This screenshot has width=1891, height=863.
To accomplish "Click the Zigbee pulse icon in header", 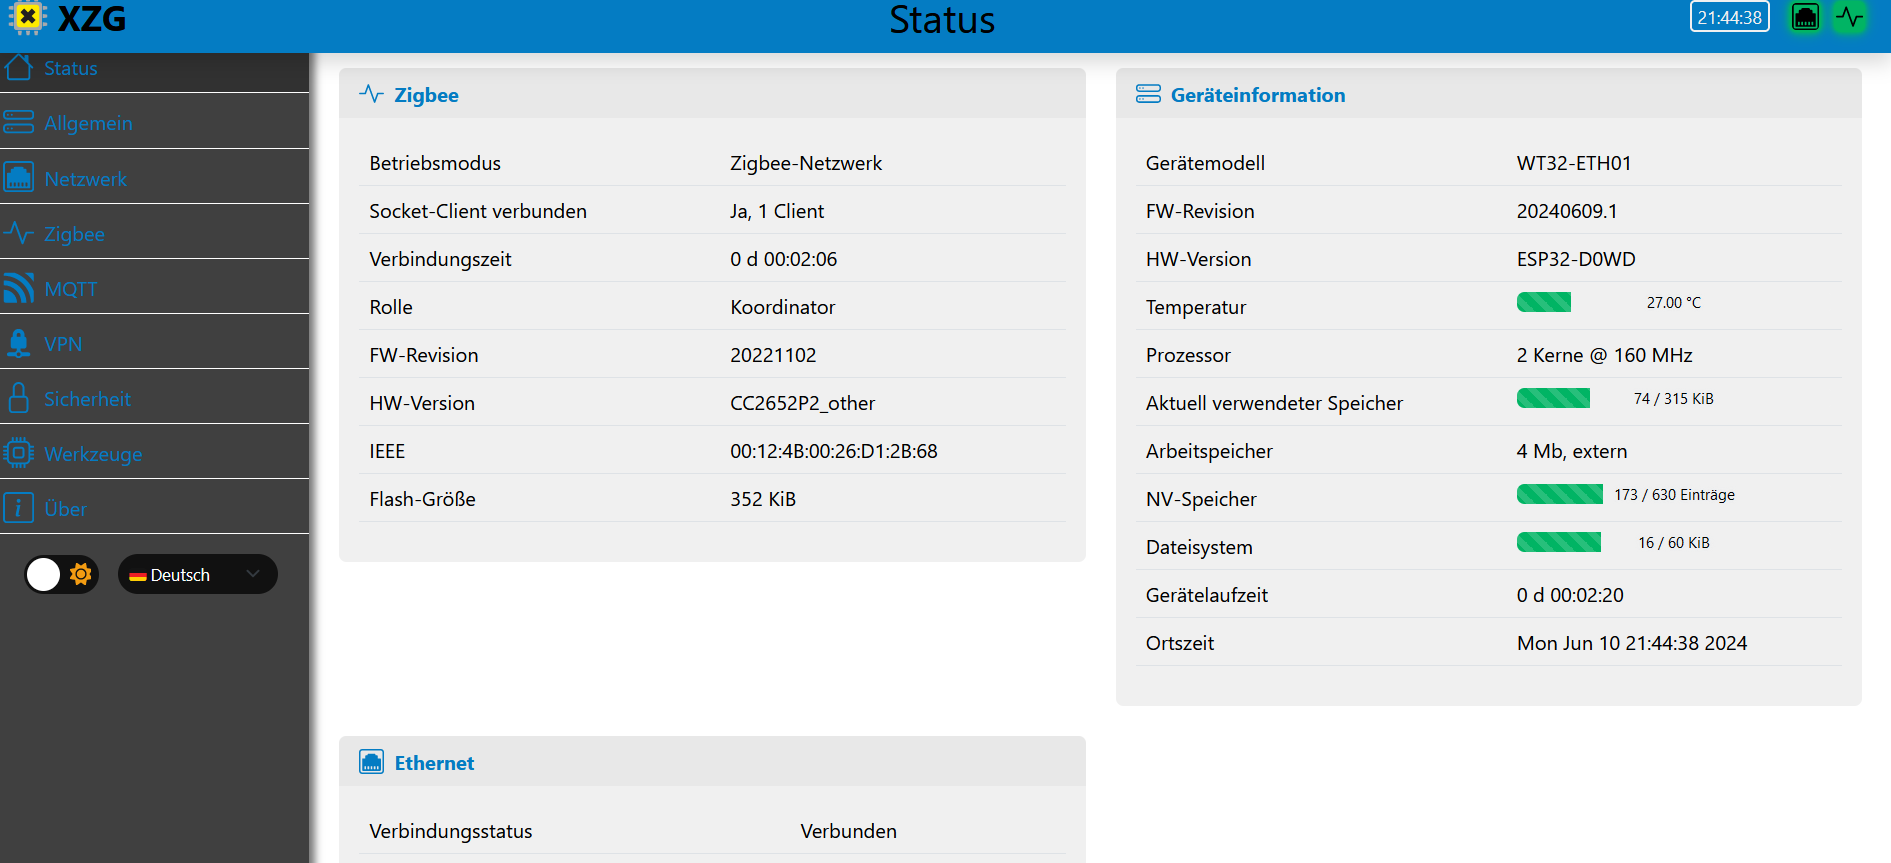I will point(1850,17).
